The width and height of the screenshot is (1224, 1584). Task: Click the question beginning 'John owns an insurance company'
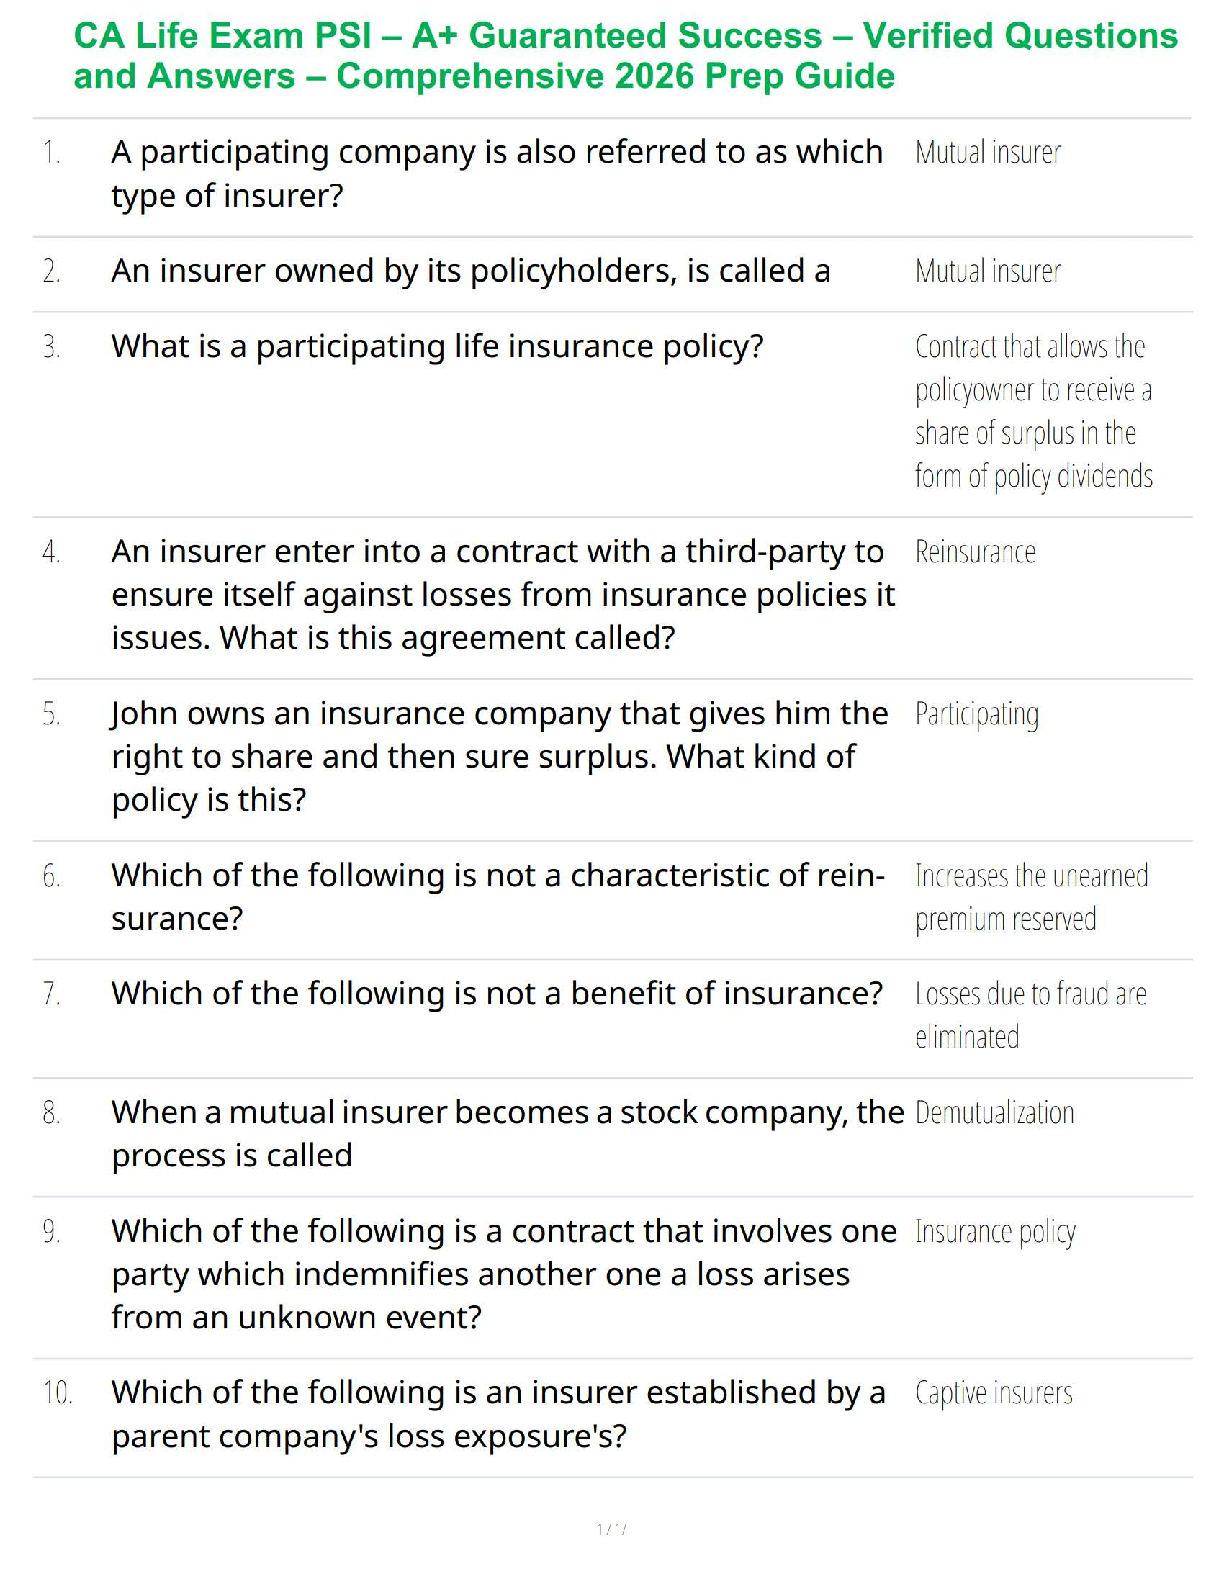499,756
